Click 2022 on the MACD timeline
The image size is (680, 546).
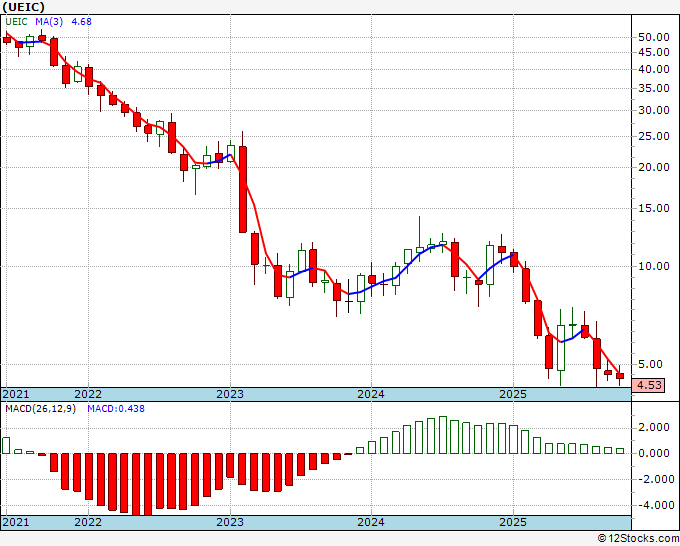click(x=88, y=522)
